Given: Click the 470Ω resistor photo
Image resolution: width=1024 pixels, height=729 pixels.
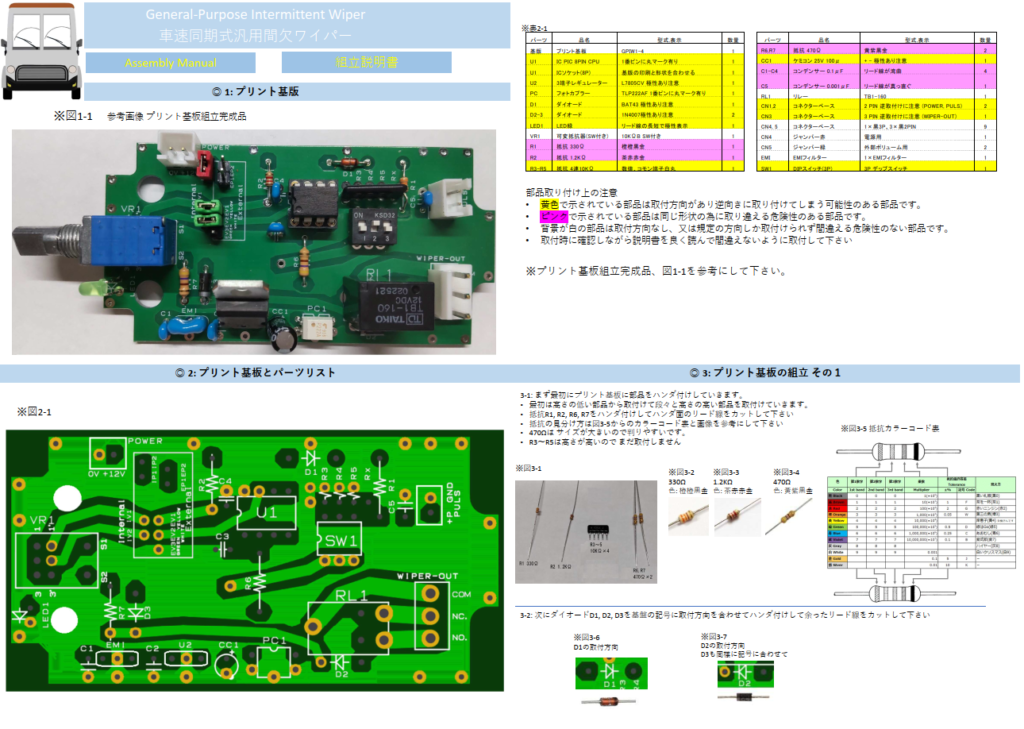Looking at the screenshot, I should tap(790, 516).
